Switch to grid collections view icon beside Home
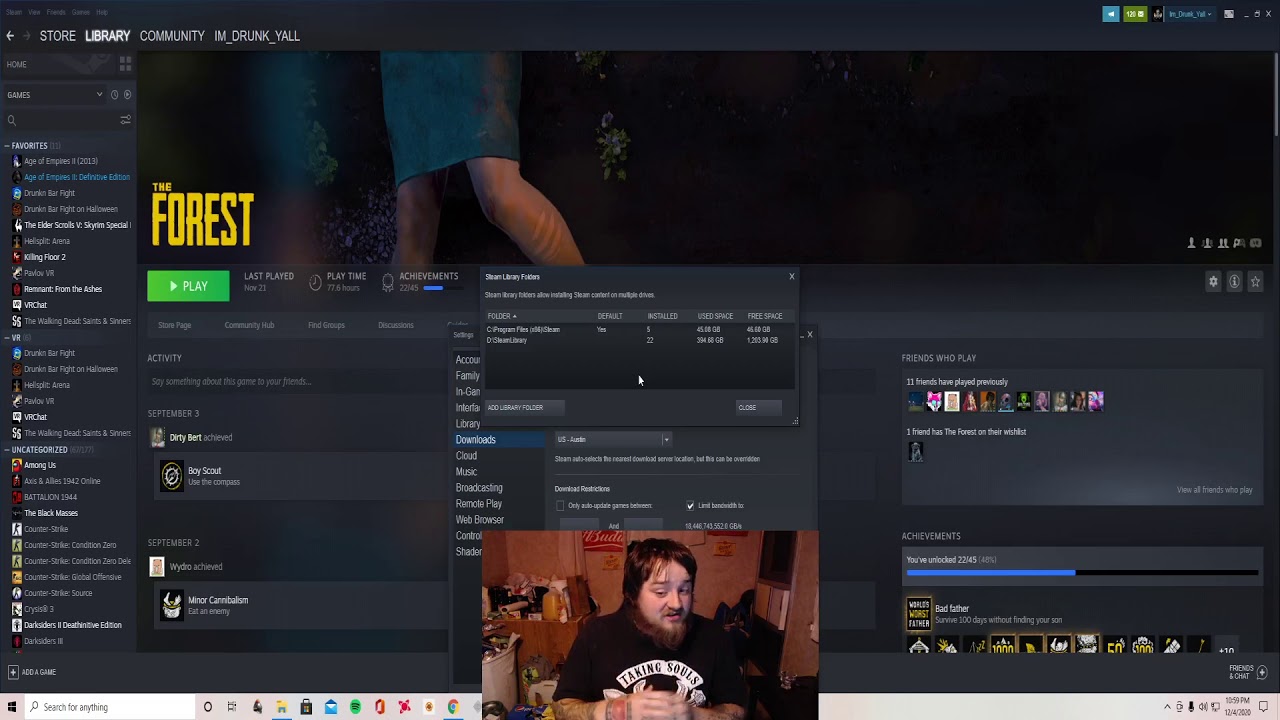The height and width of the screenshot is (720, 1280). [125, 64]
